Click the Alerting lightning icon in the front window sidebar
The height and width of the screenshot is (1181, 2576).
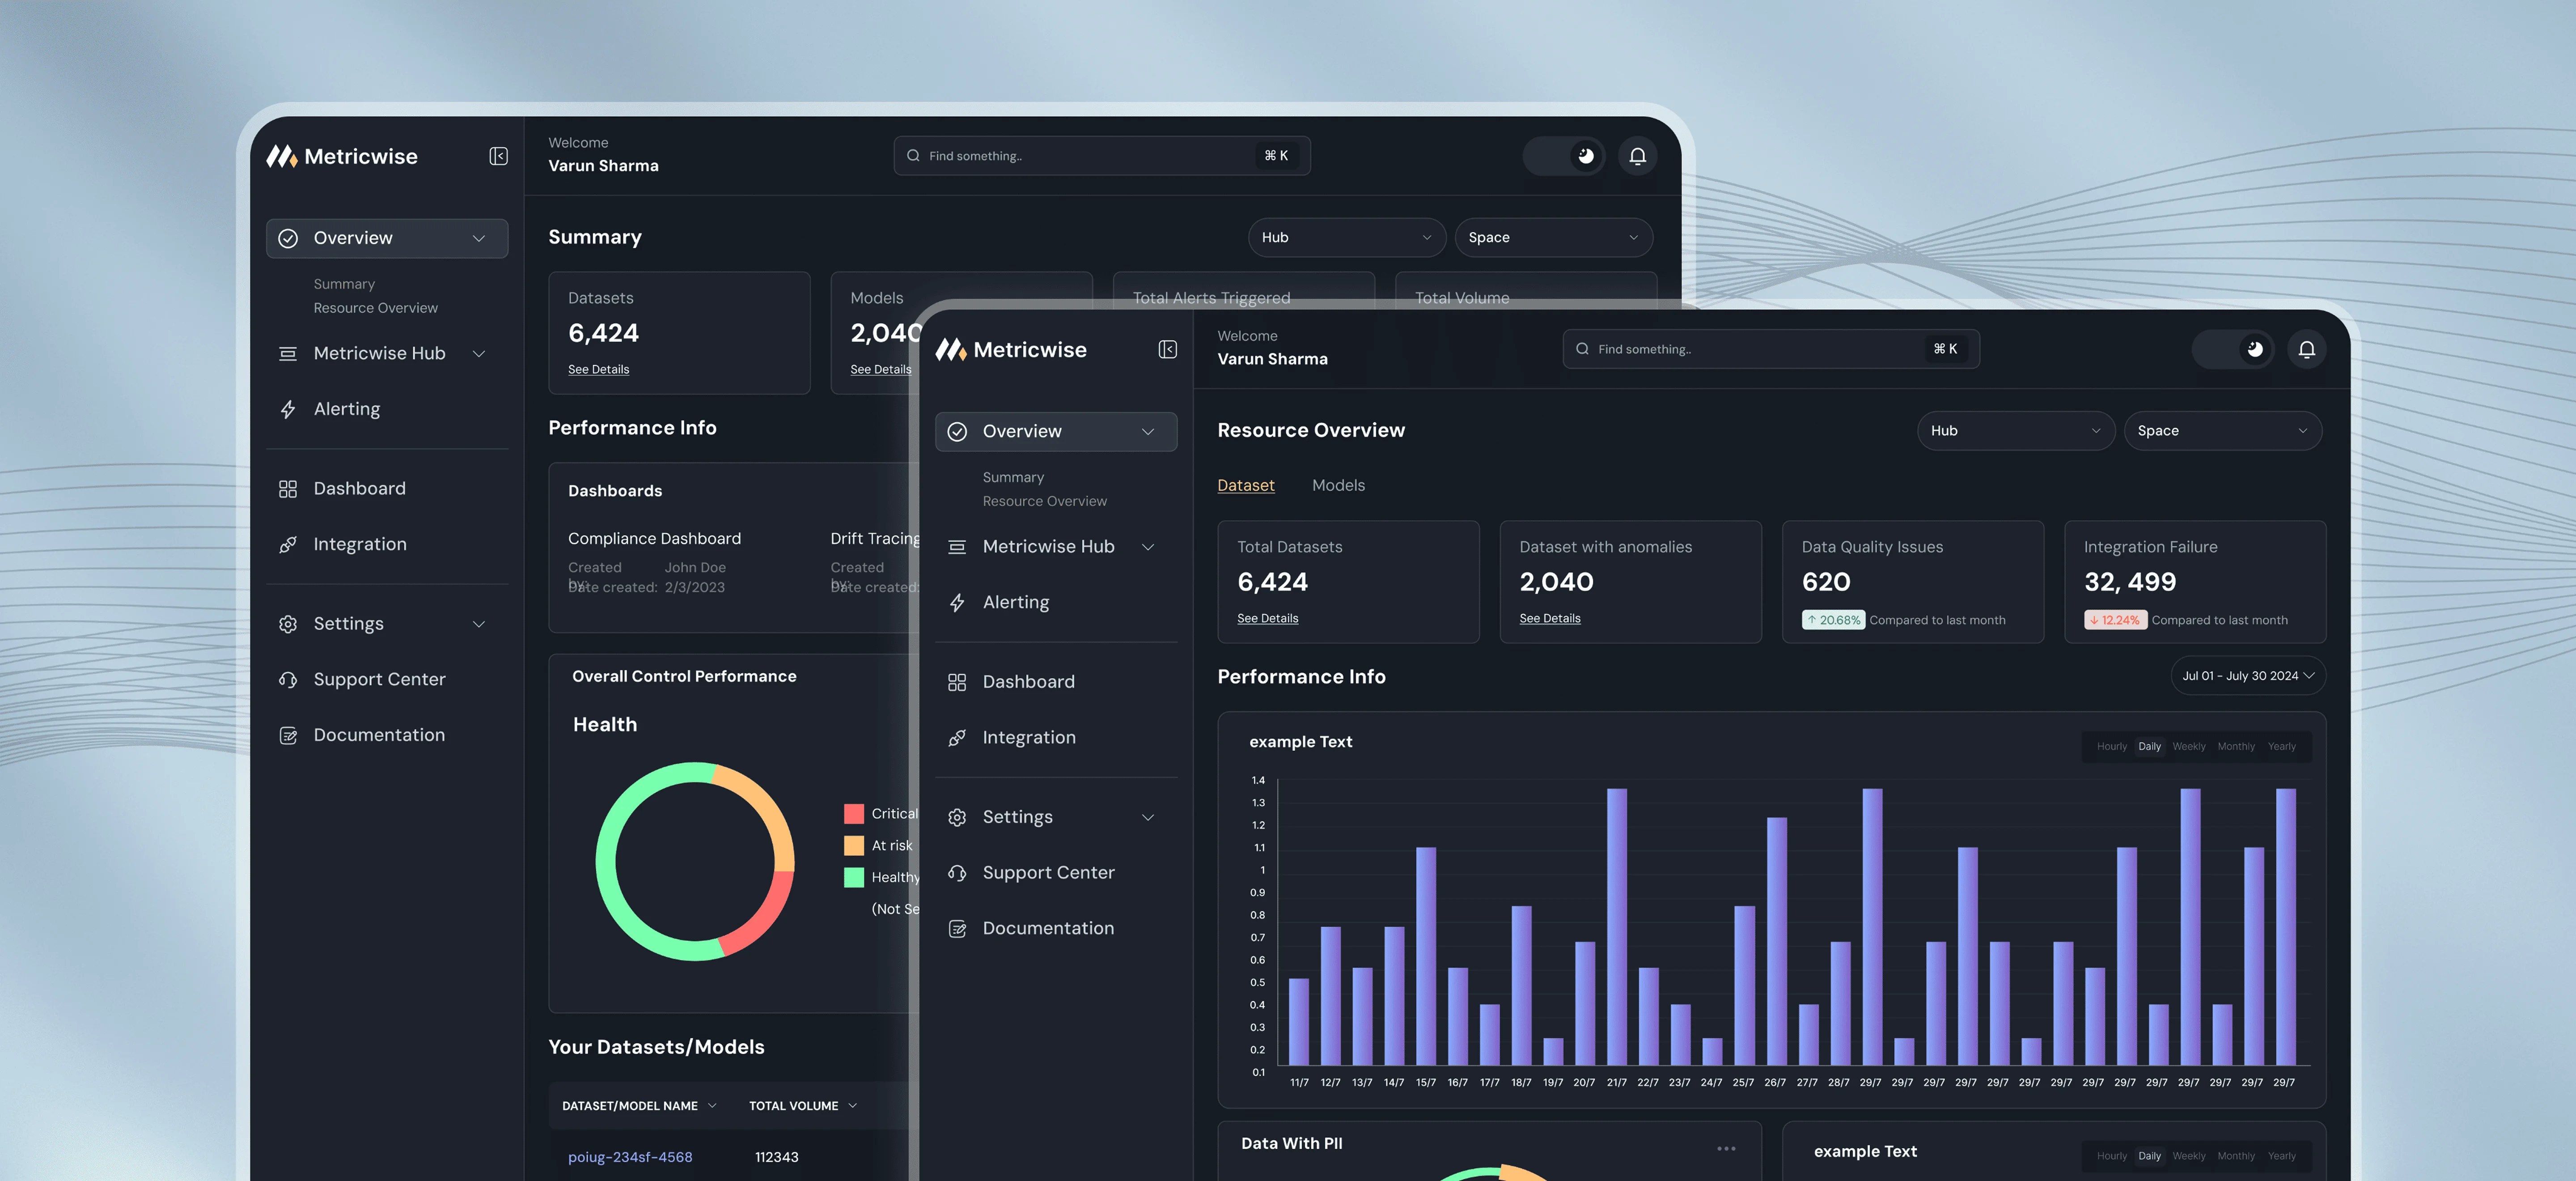[x=957, y=602]
